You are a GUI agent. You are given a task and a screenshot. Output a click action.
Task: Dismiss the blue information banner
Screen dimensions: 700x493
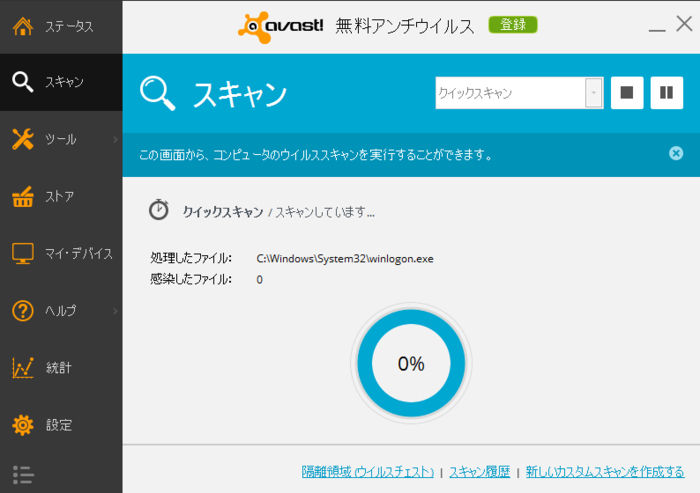coord(676,153)
